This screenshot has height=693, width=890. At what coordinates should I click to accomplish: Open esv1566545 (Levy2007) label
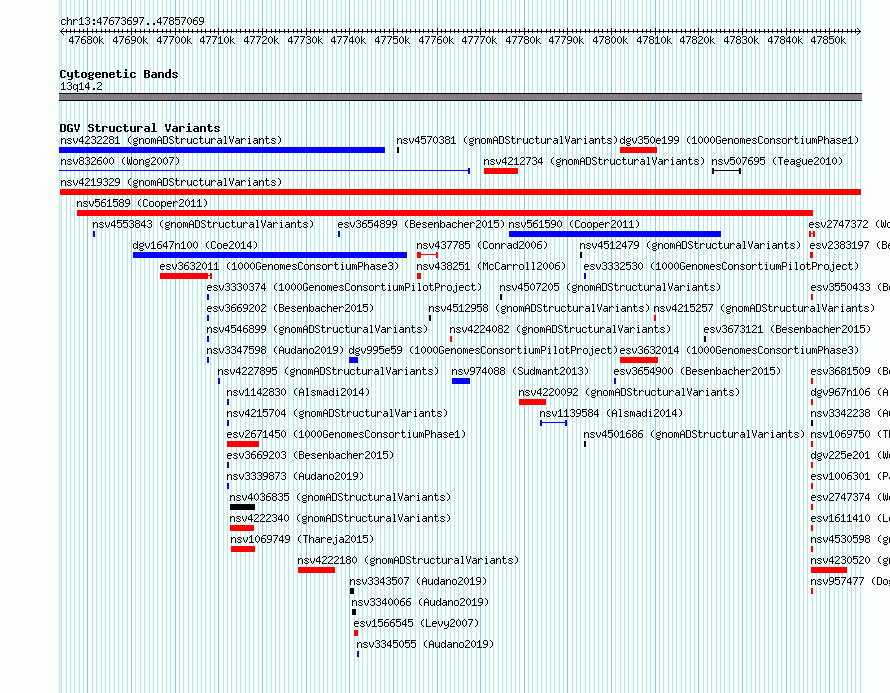[x=416, y=623]
